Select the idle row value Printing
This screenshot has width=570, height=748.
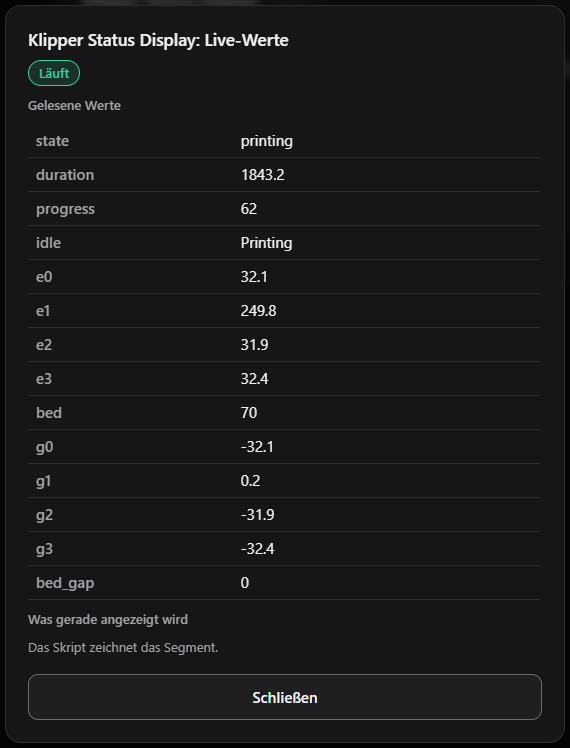[x=267, y=243]
